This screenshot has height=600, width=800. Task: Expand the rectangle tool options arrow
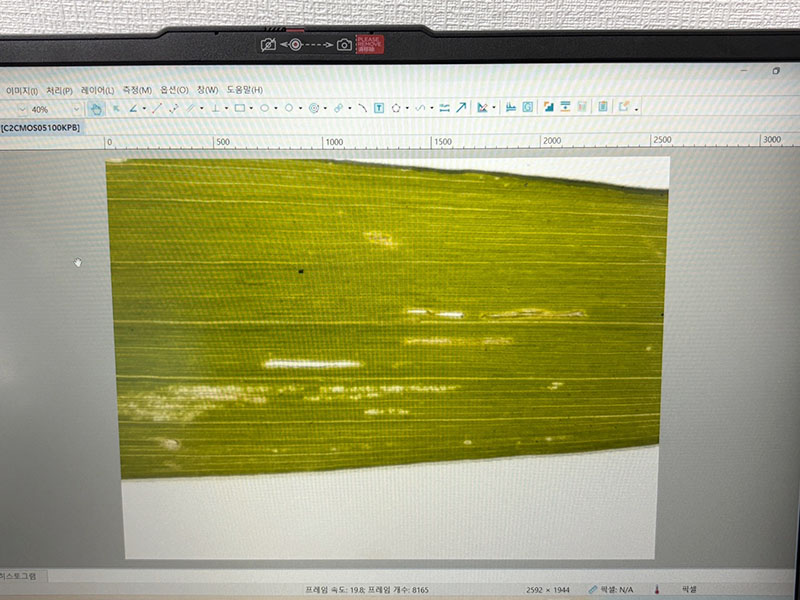coord(251,109)
